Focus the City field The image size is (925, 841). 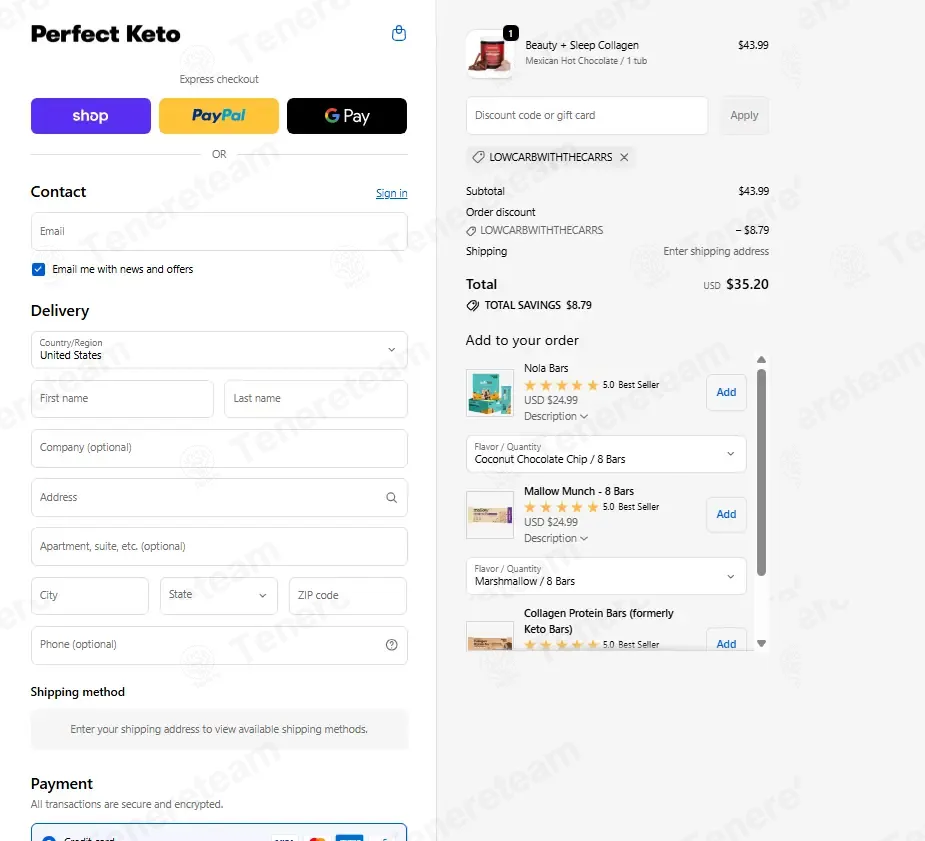[x=90, y=595]
